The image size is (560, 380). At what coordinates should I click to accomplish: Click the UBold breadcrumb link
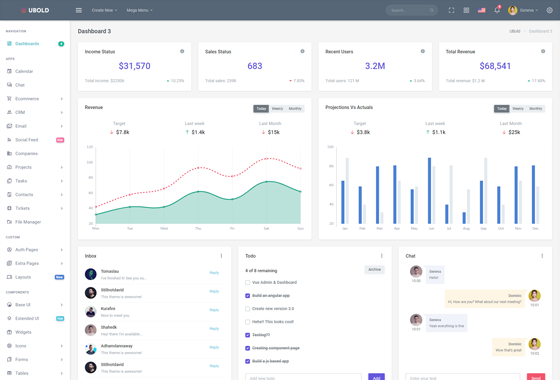[x=515, y=31]
